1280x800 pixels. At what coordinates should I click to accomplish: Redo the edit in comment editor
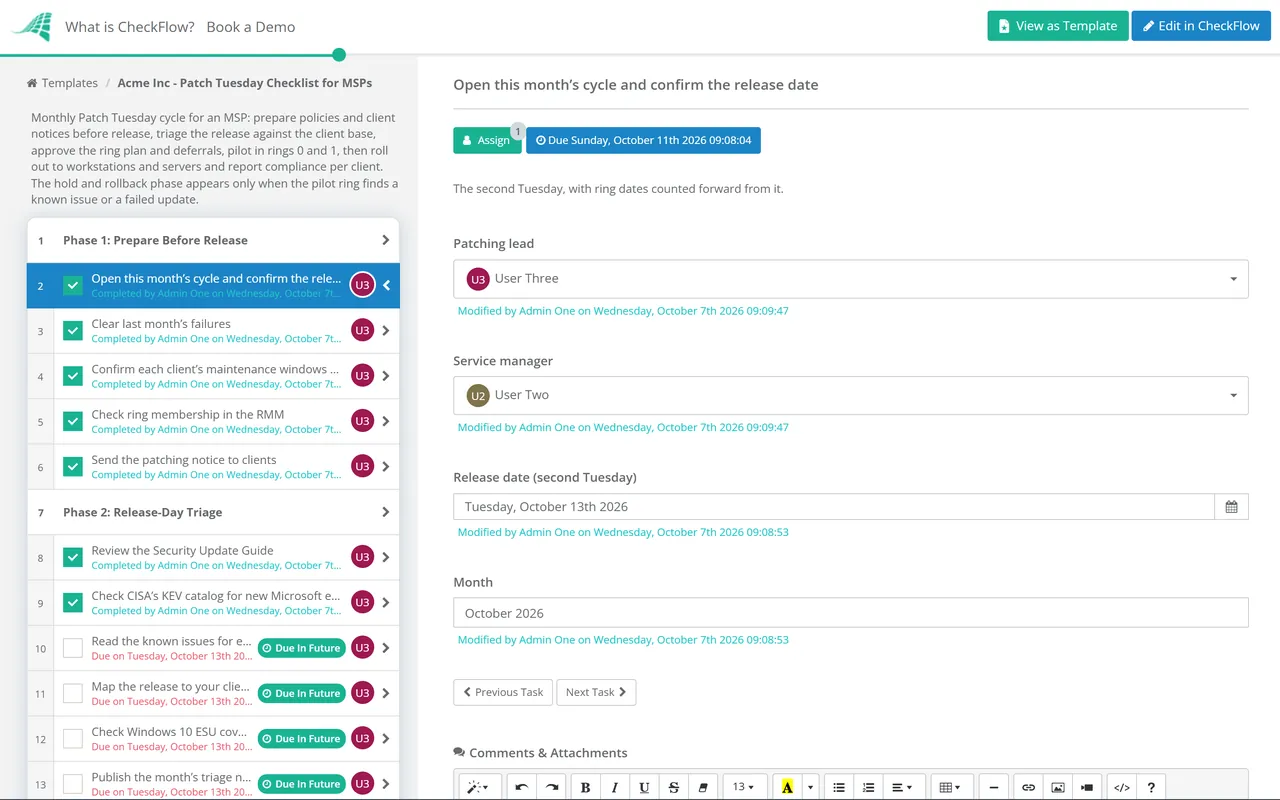551,787
